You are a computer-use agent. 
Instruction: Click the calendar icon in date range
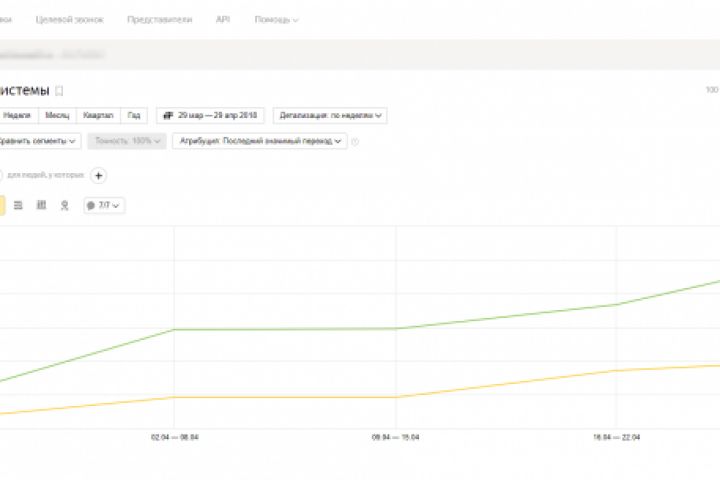point(167,115)
